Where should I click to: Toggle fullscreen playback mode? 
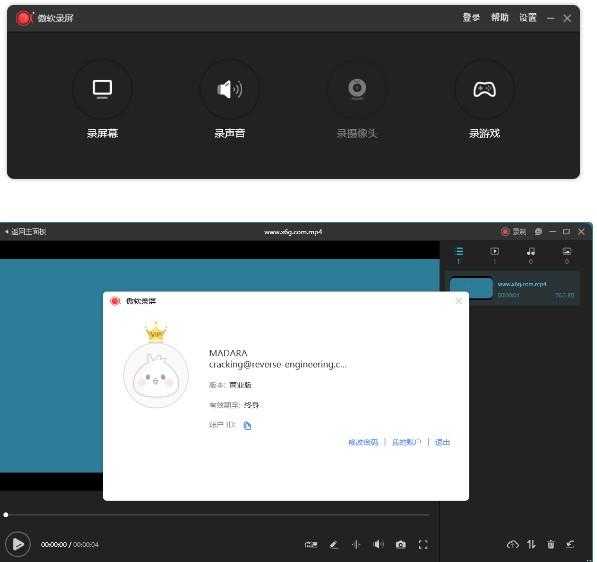click(x=423, y=544)
